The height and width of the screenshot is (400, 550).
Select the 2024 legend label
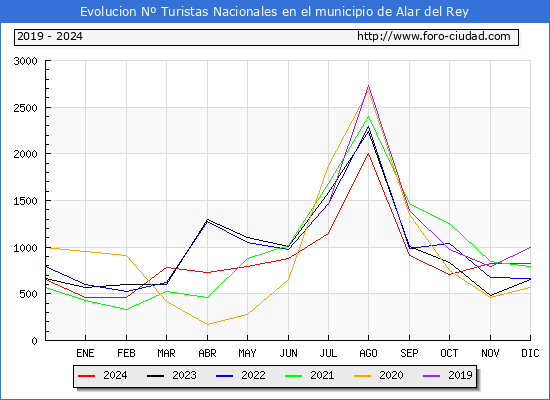coord(115,375)
